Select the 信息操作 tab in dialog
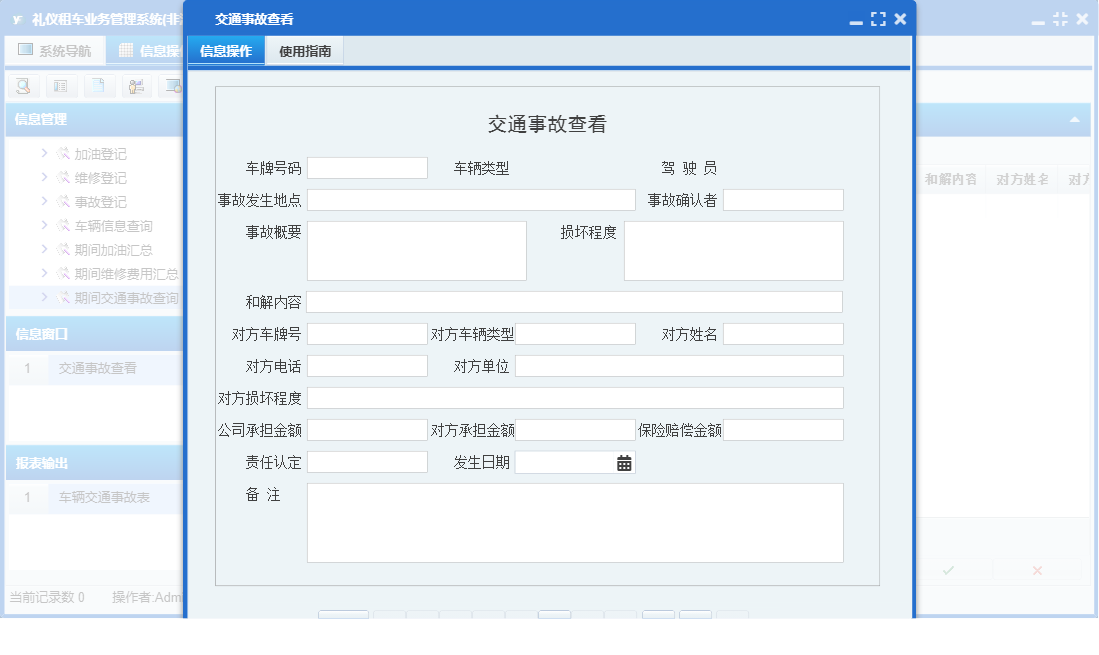 pyautogui.click(x=226, y=51)
